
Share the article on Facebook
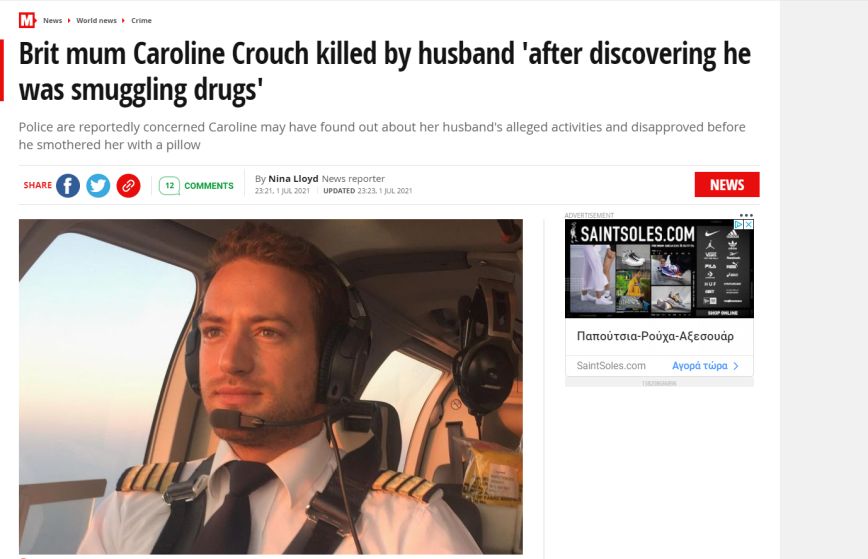(x=68, y=185)
